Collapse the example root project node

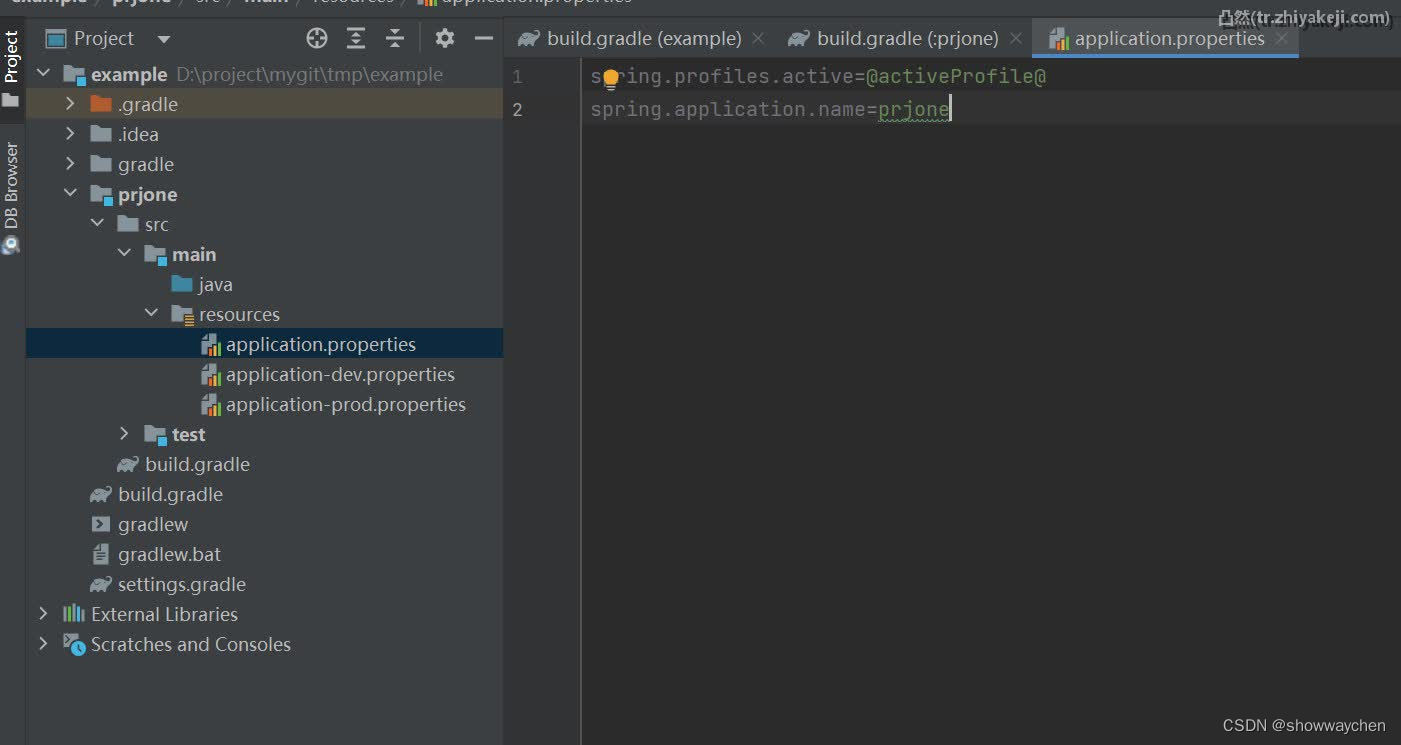point(43,74)
